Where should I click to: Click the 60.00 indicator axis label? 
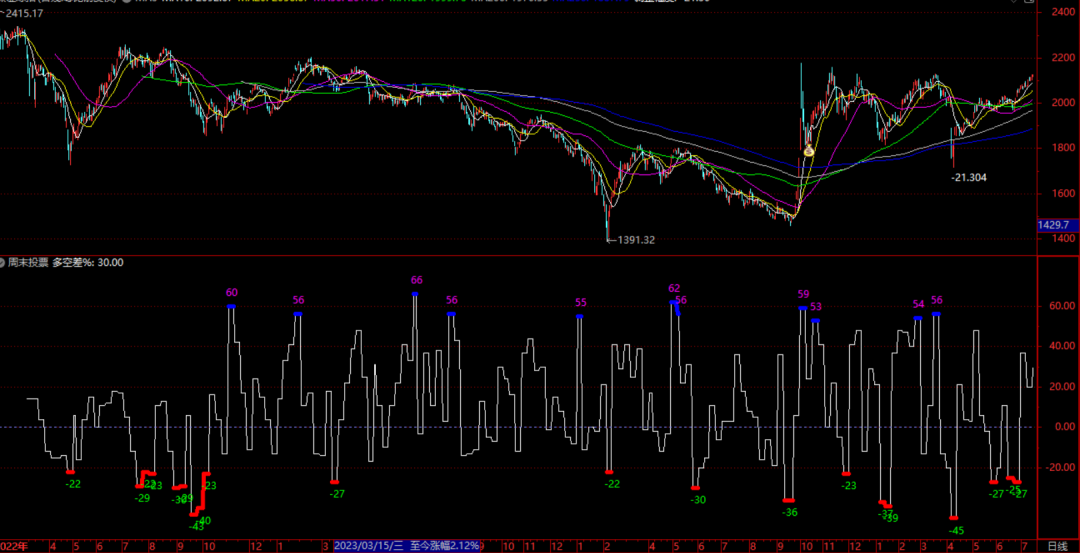1061,306
